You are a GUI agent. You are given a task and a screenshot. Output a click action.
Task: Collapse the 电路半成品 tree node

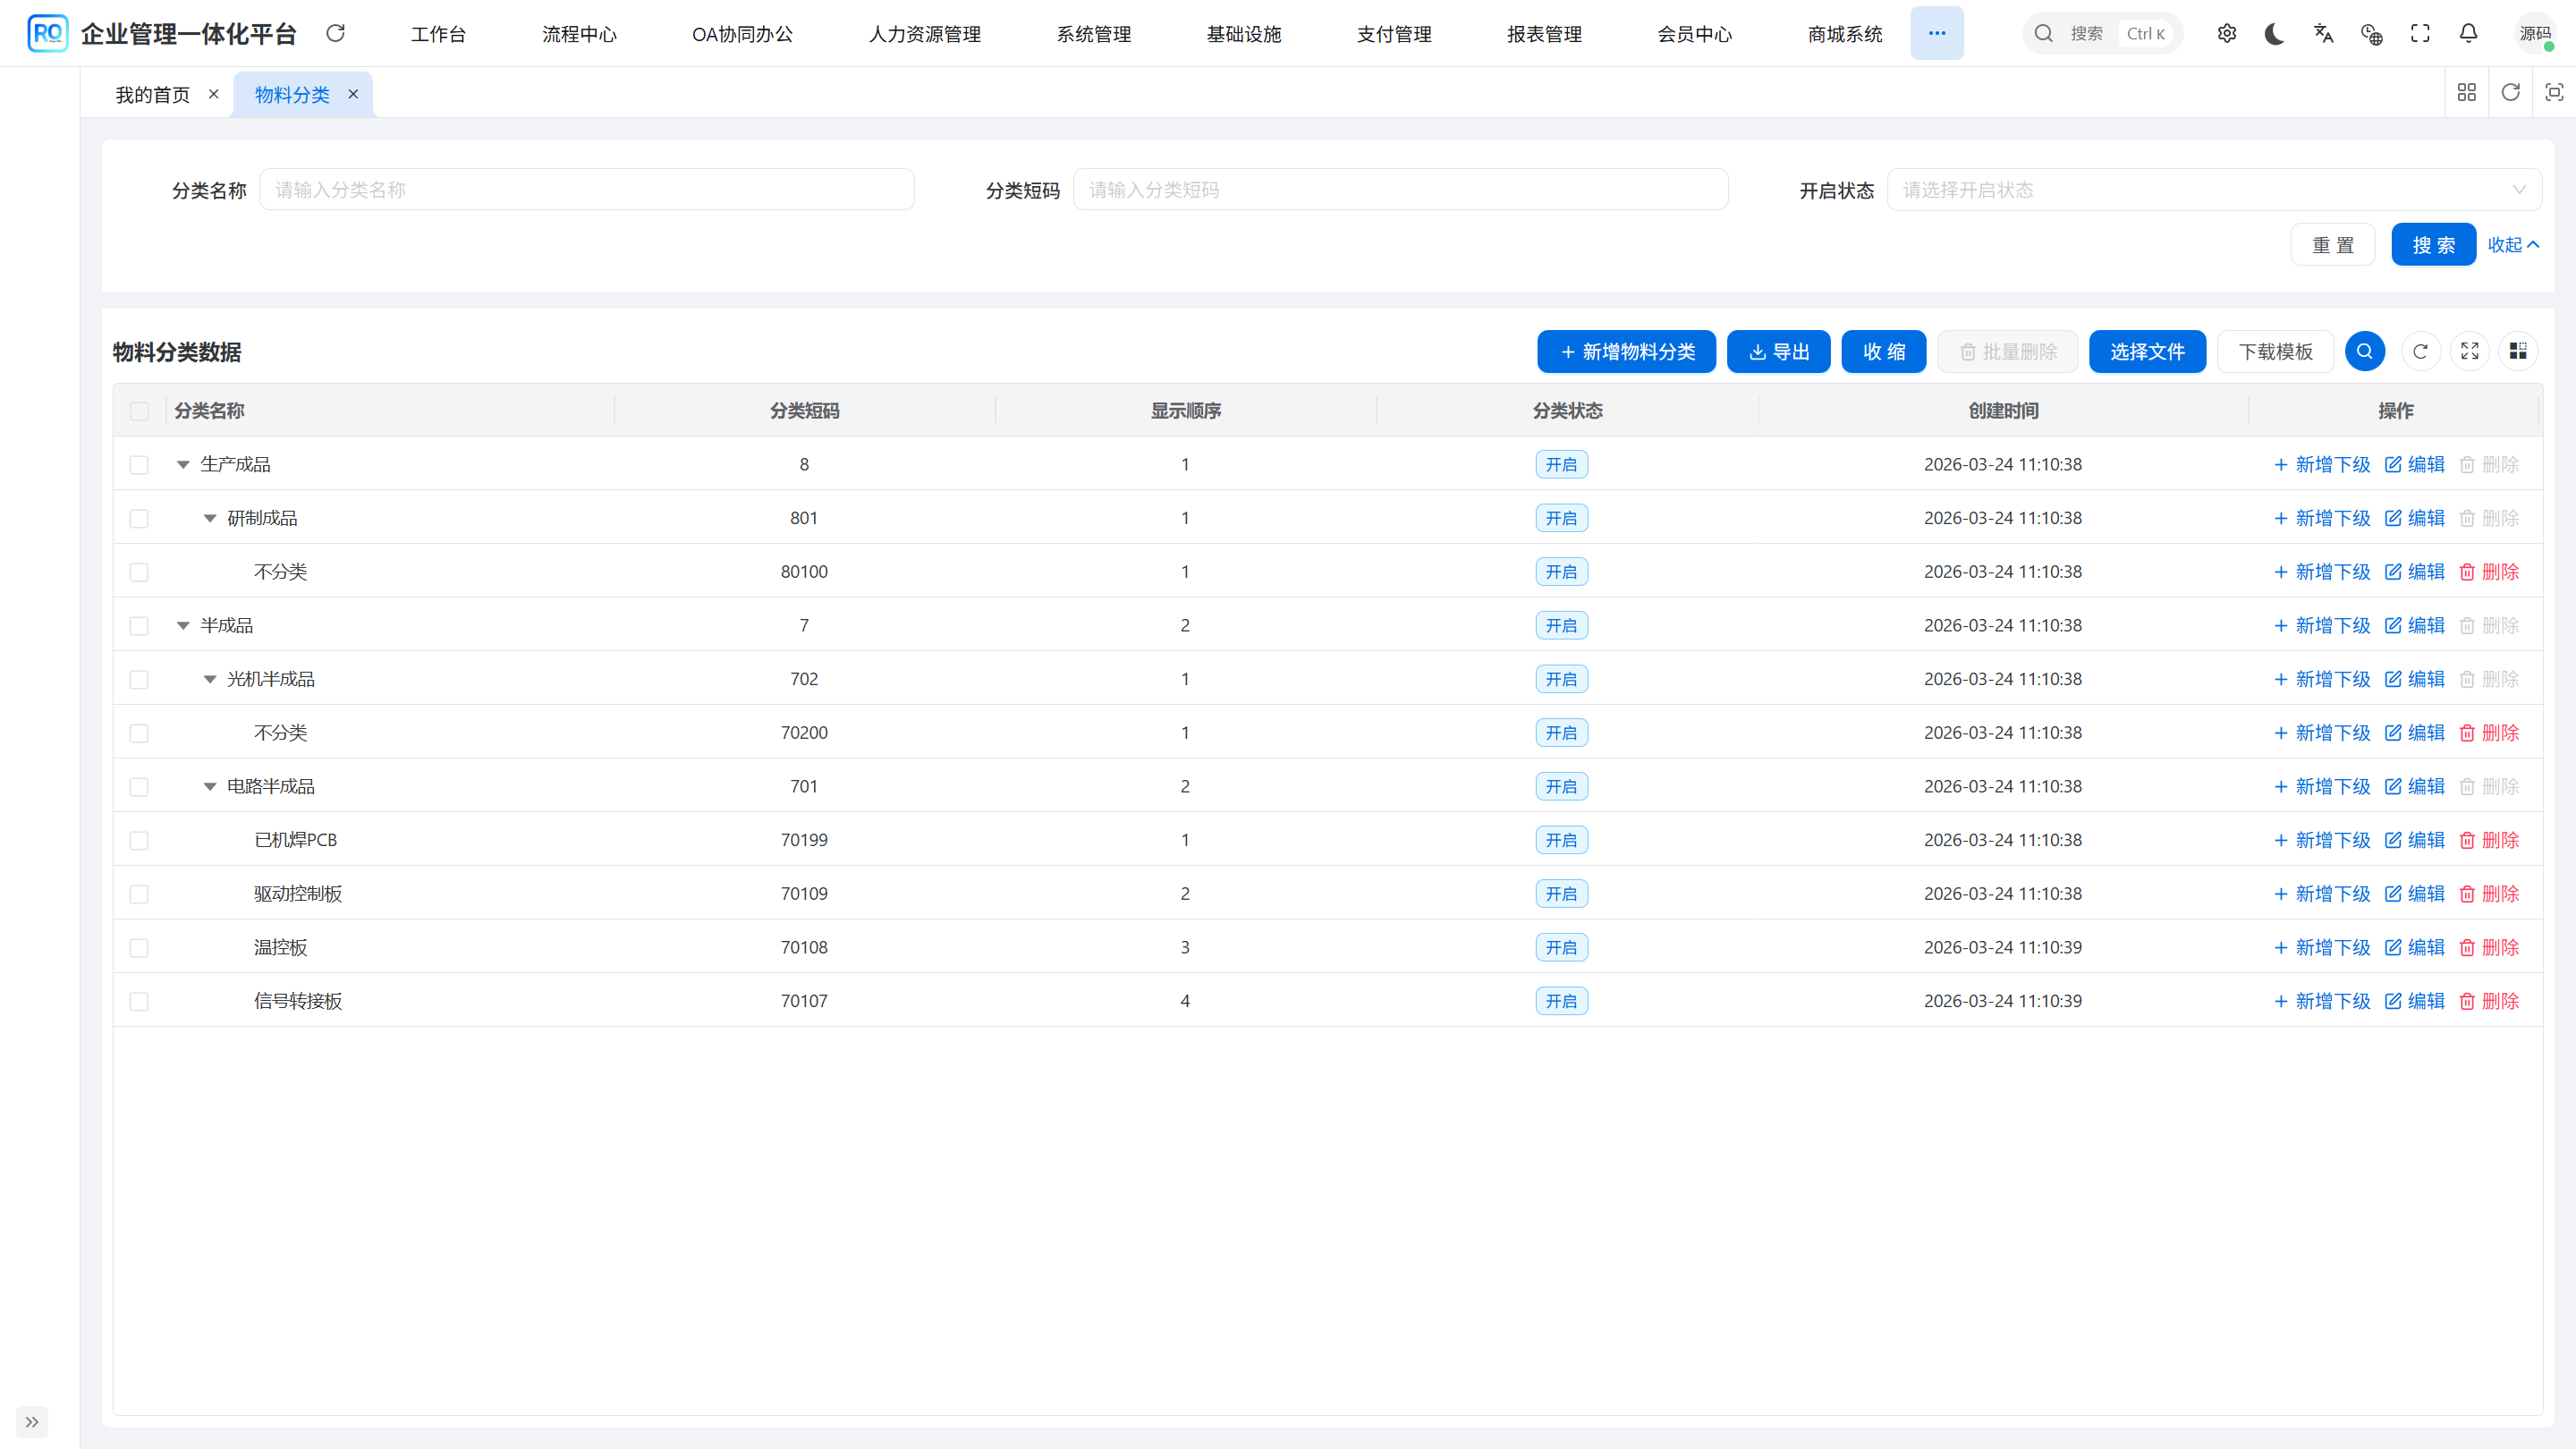tap(210, 787)
